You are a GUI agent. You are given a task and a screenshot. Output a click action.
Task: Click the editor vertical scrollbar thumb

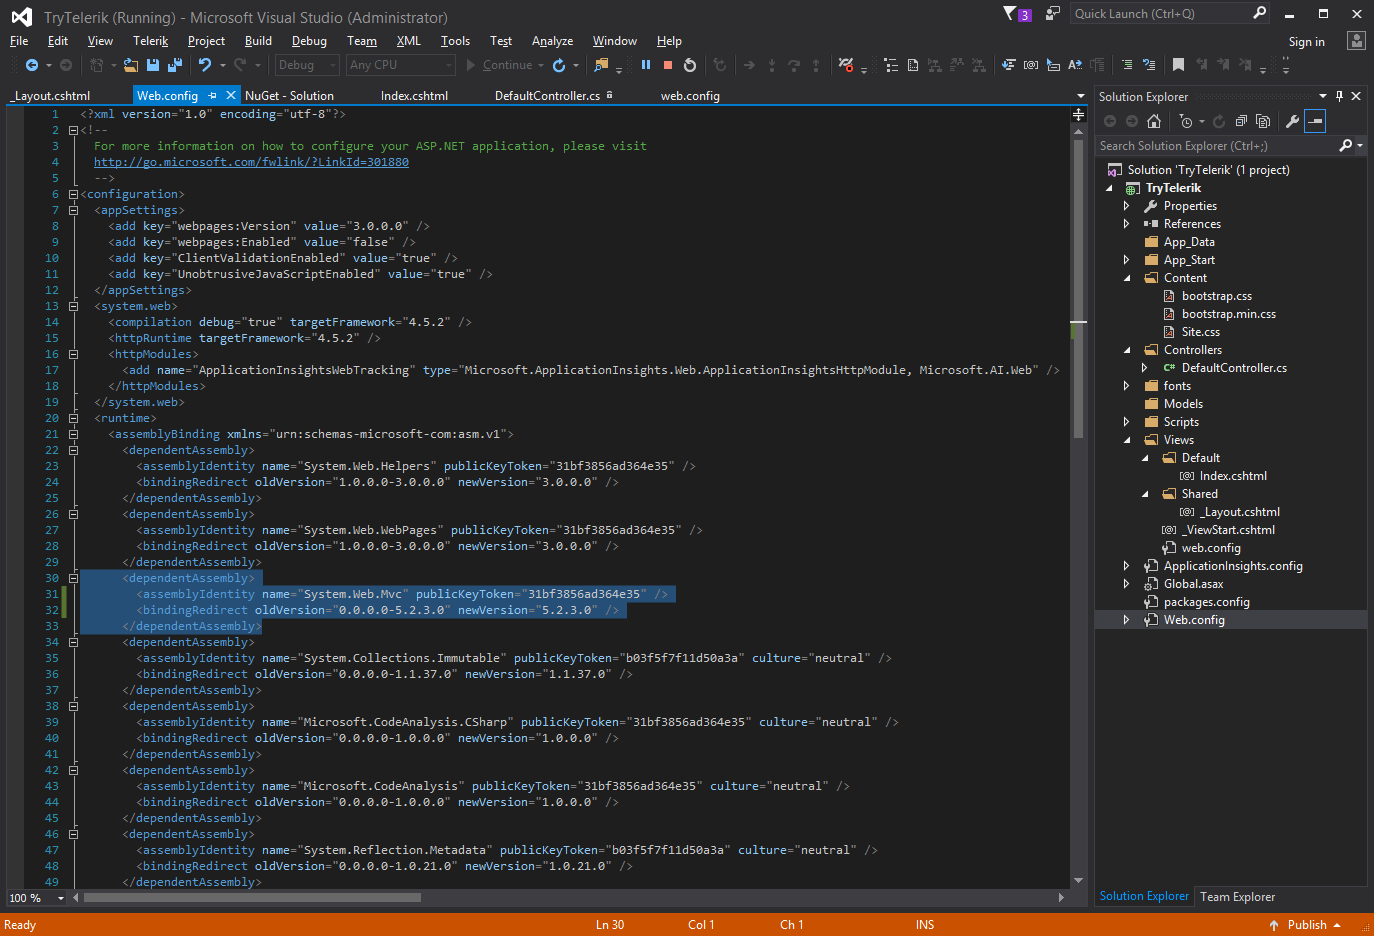tap(1078, 290)
